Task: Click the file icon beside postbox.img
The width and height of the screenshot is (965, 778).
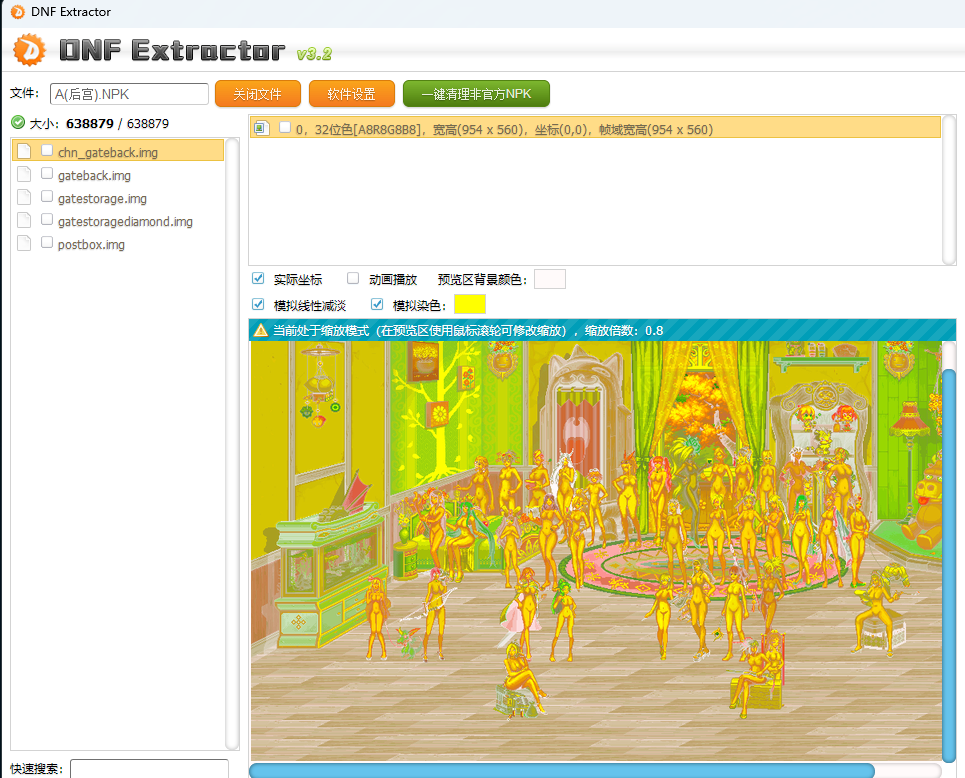Action: point(24,243)
